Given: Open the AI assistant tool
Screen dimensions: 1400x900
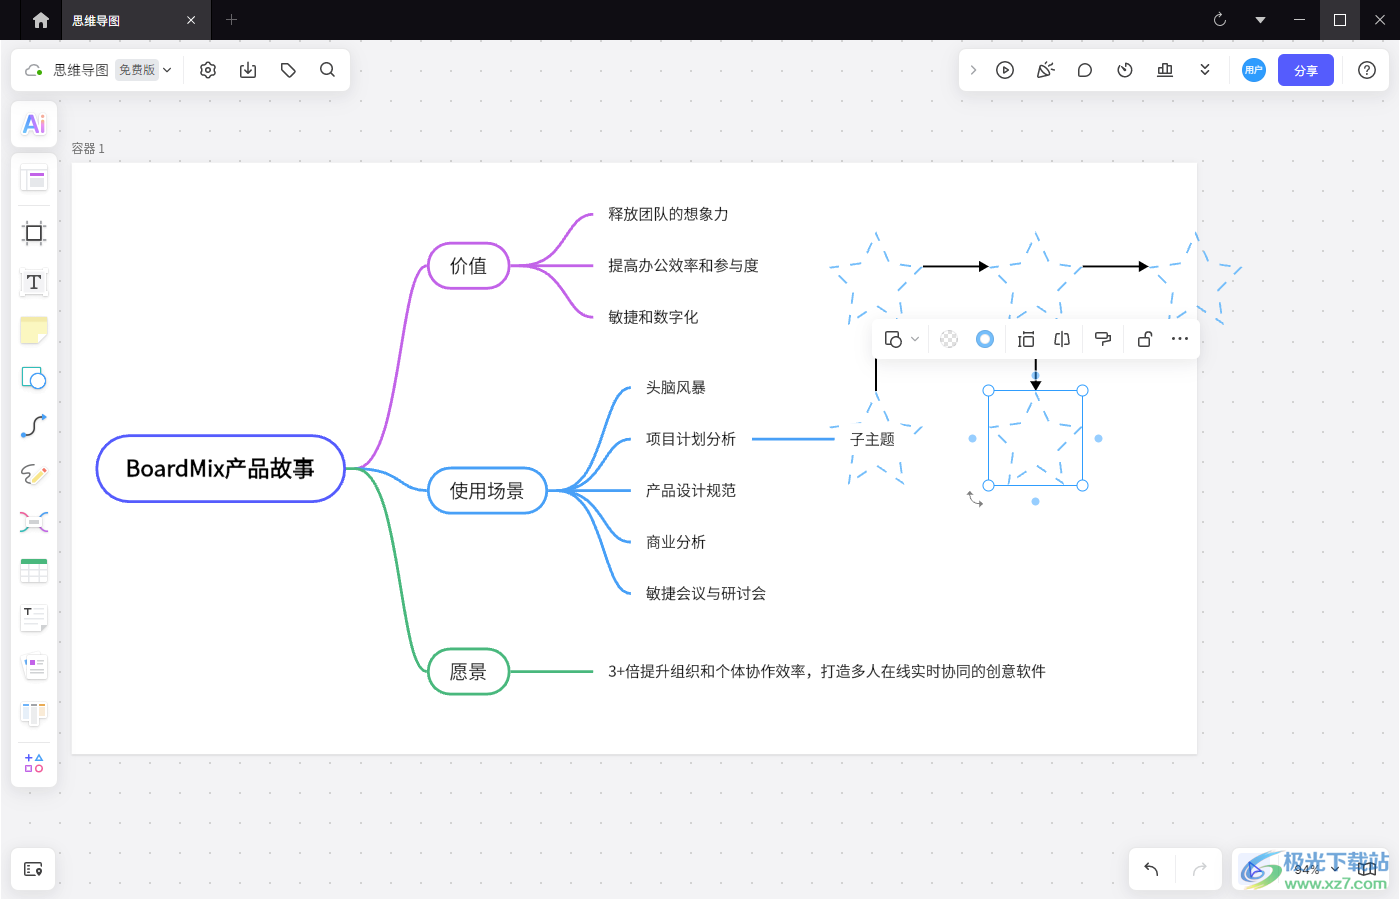Looking at the screenshot, I should tap(34, 124).
